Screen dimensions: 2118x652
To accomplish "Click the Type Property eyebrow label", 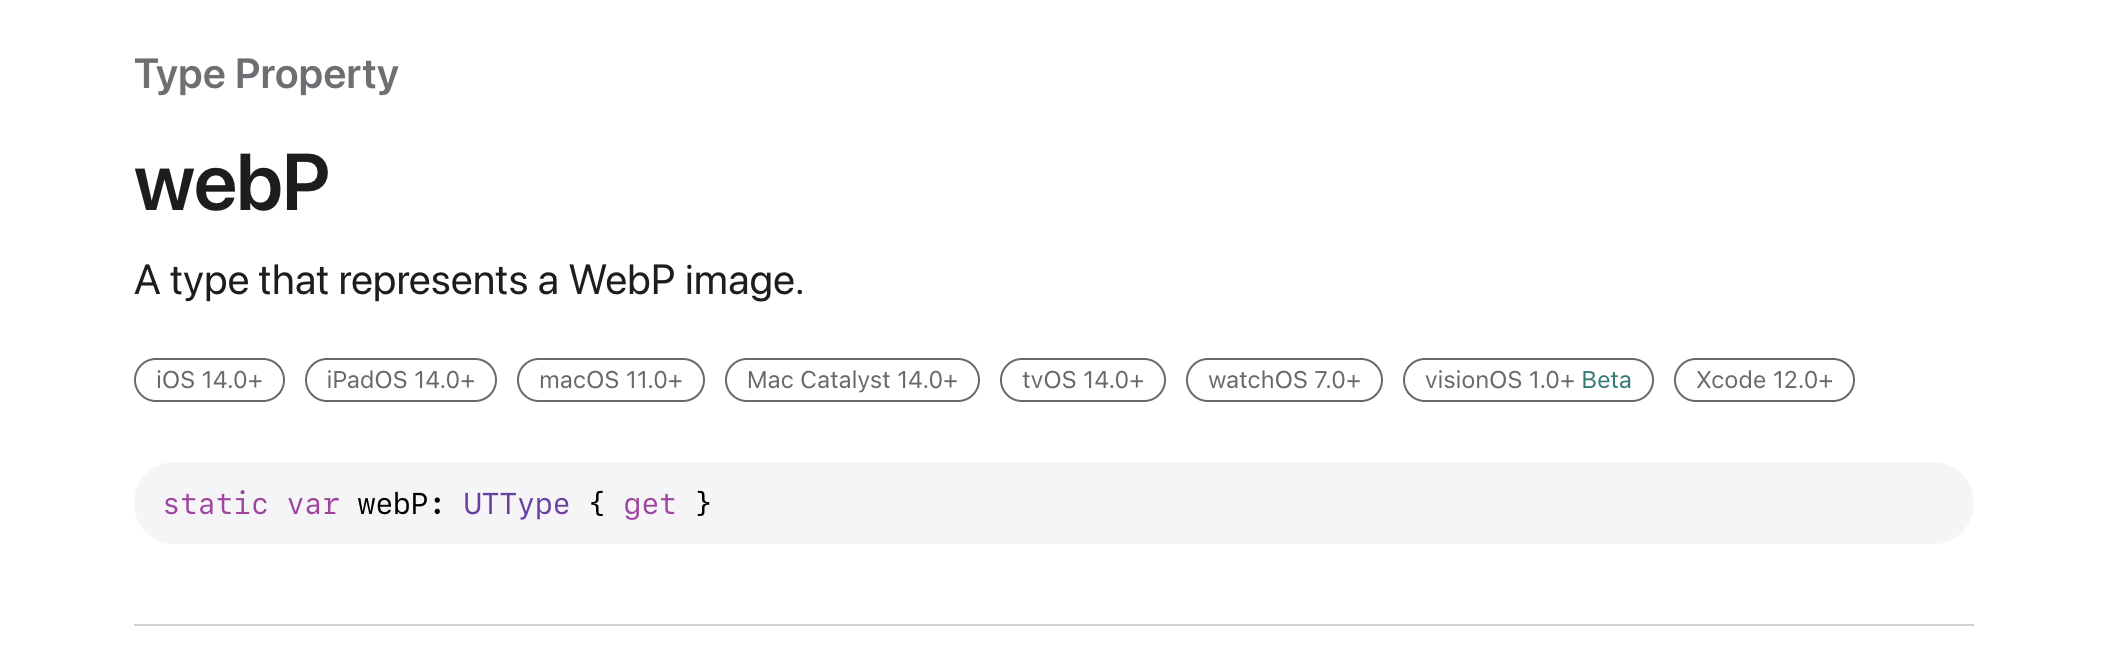I will coord(266,75).
